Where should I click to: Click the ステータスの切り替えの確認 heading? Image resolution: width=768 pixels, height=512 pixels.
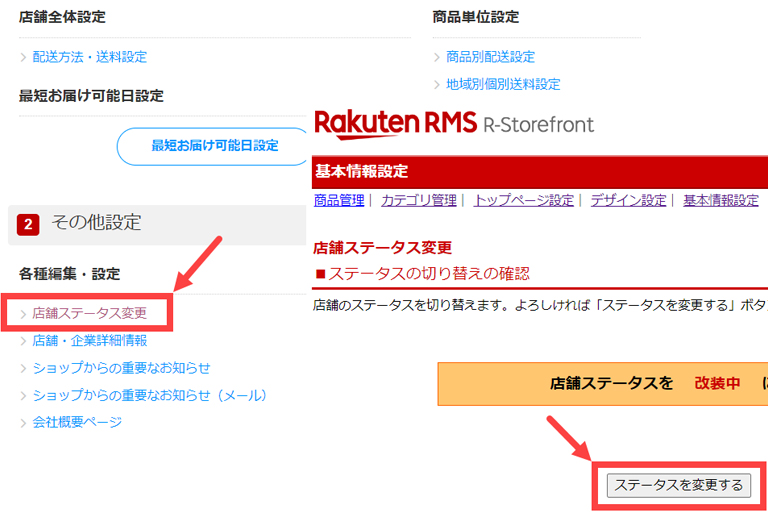click(x=423, y=273)
